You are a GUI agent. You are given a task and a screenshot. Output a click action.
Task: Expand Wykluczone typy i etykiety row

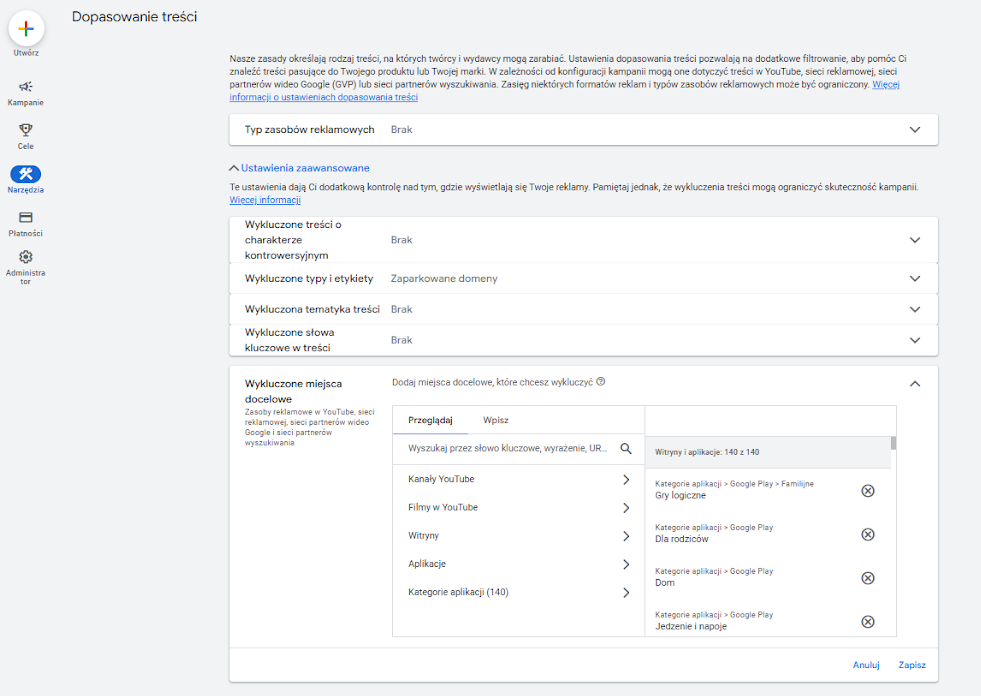coord(914,279)
